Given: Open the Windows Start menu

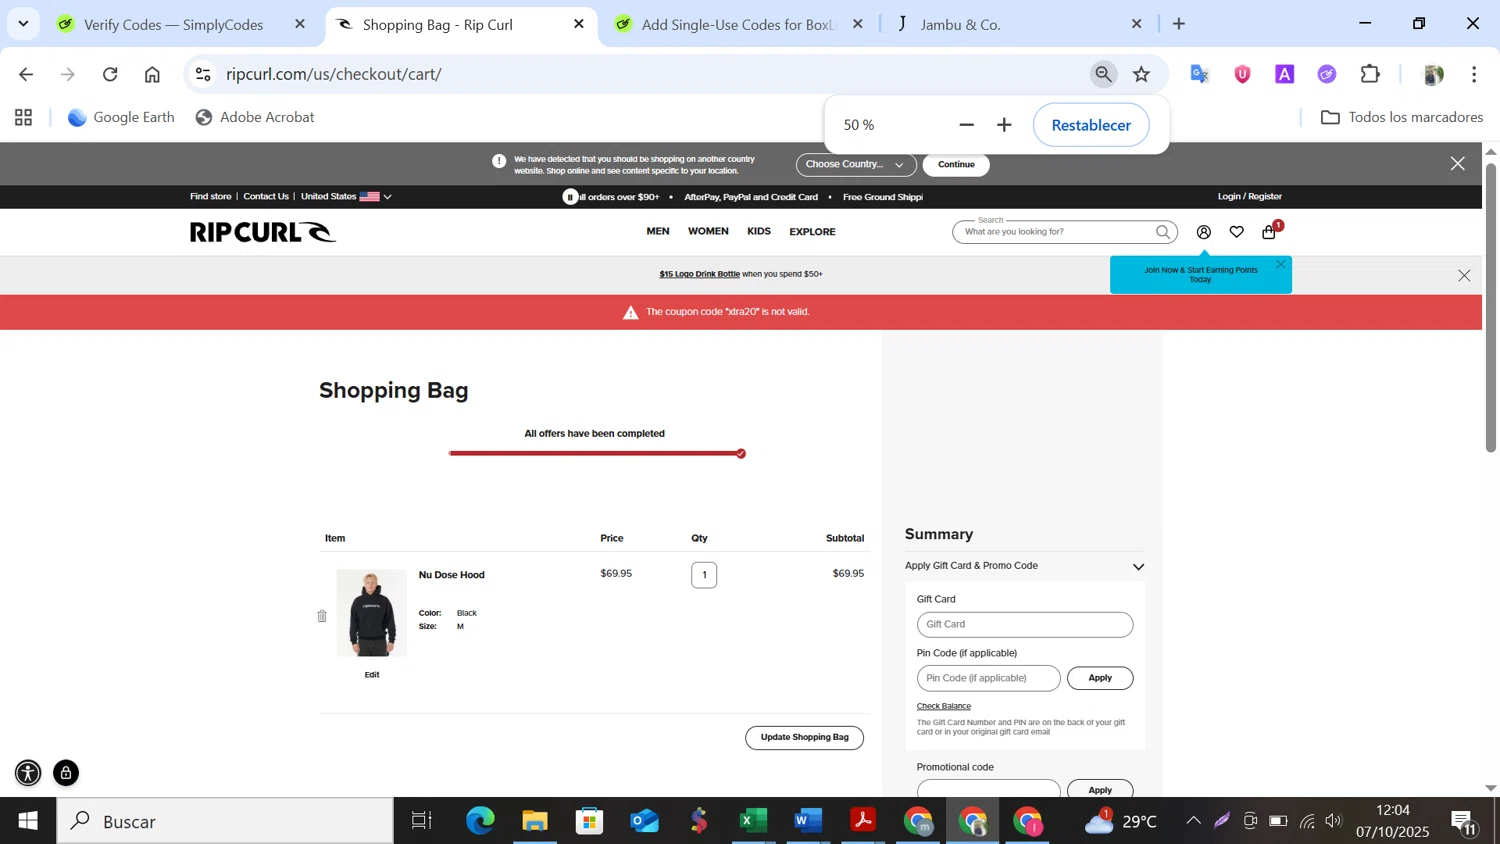Looking at the screenshot, I should click(x=28, y=822).
